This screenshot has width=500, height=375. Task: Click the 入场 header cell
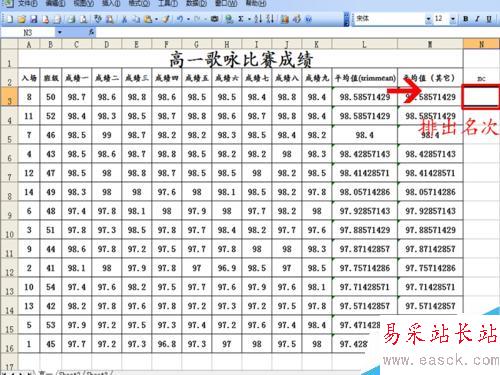[29, 78]
